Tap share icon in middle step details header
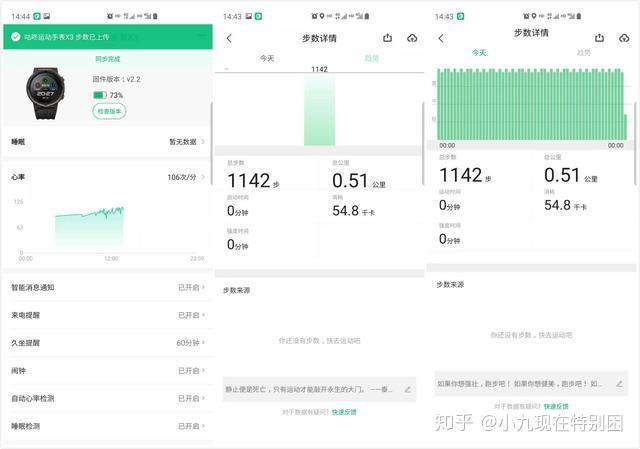This screenshot has width=640, height=449. pos(388,38)
